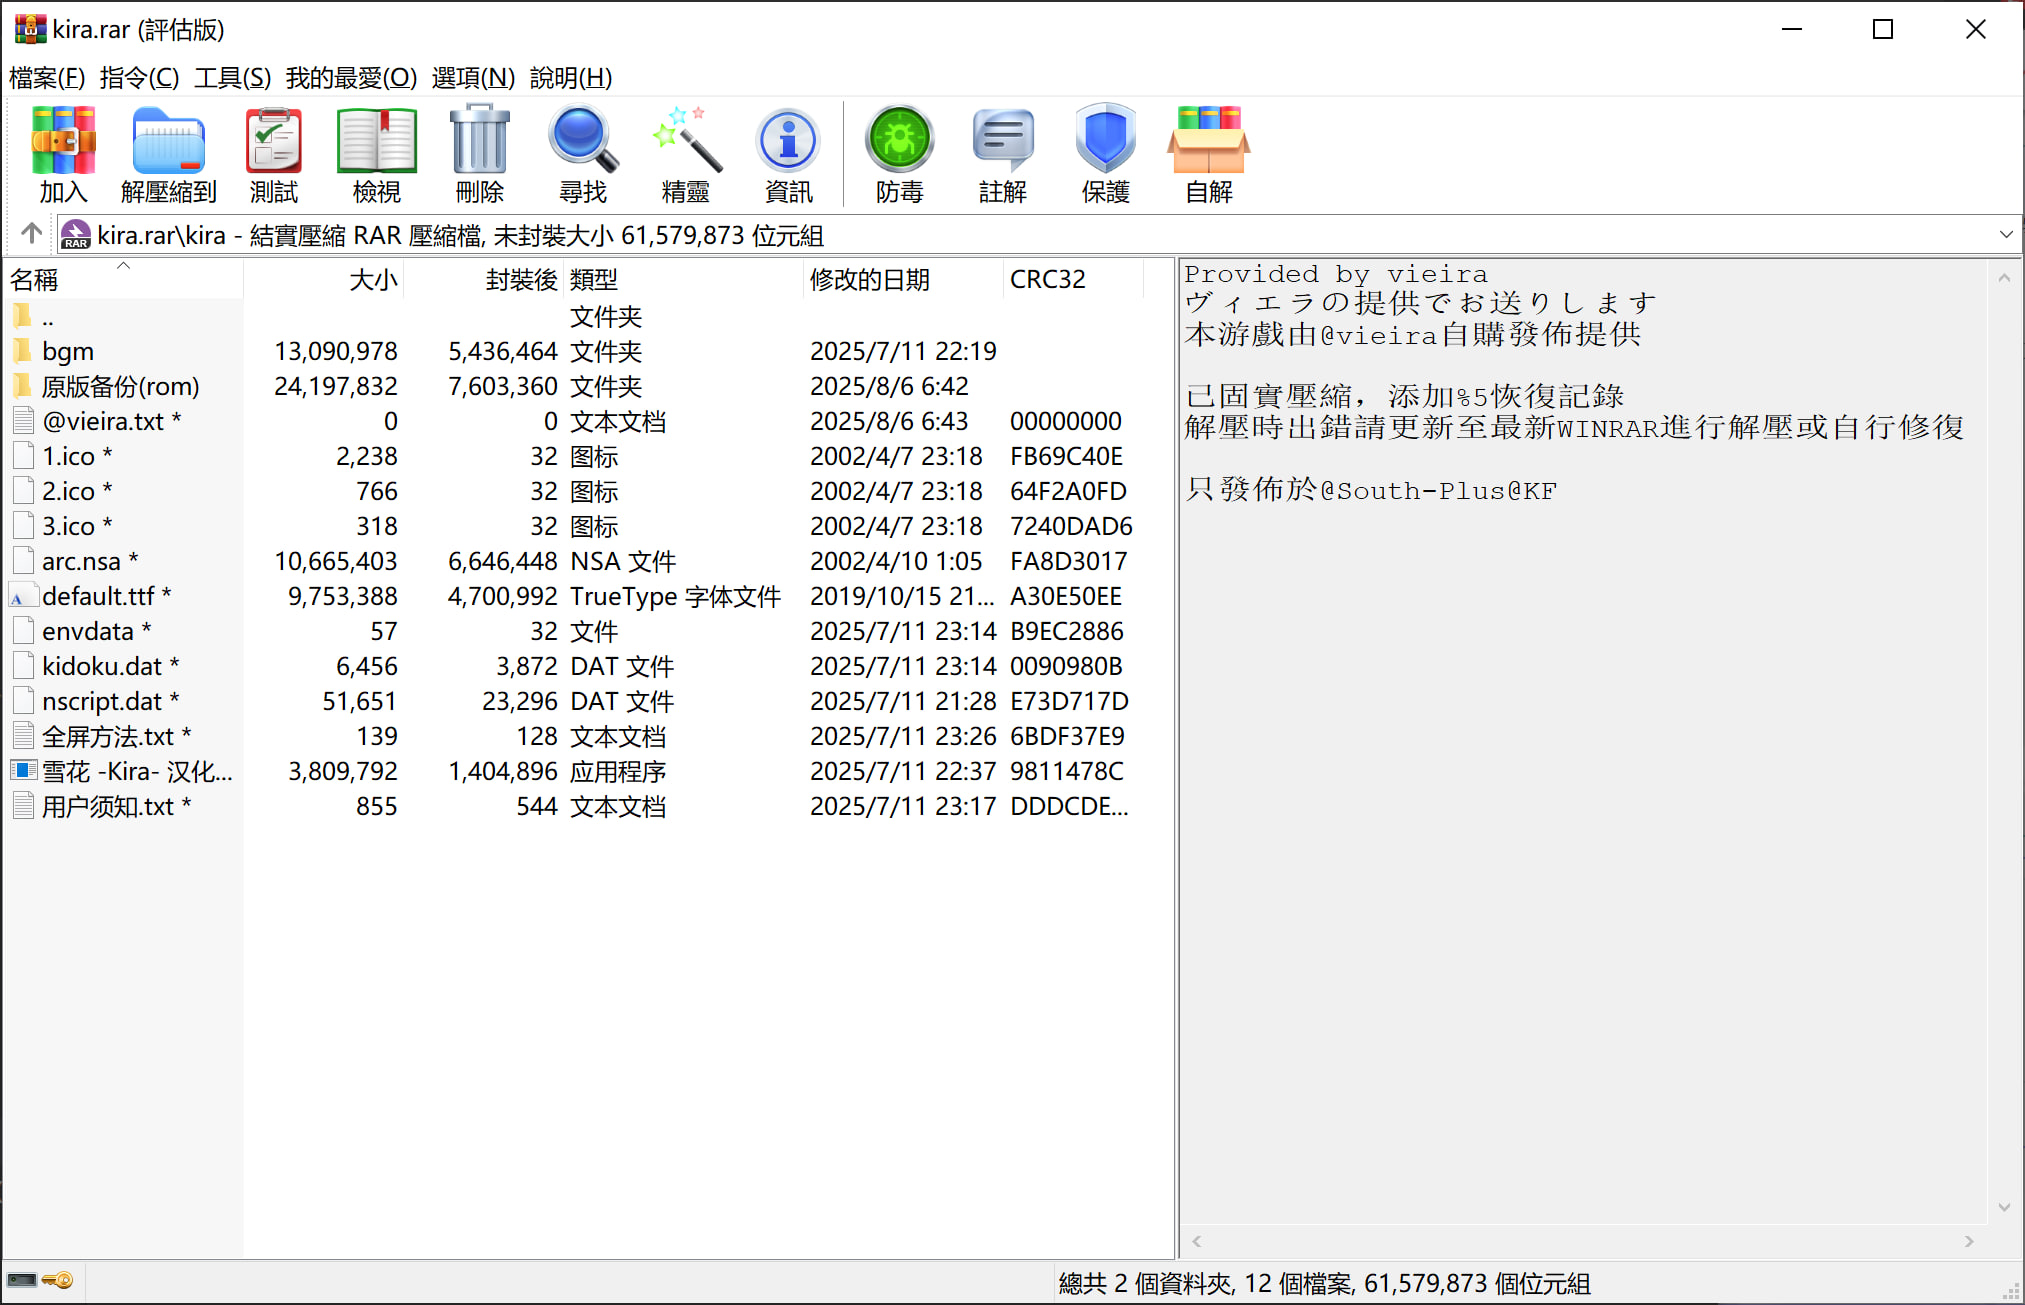Open archive Info (資訊) icon
The height and width of the screenshot is (1305, 2025).
tap(788, 153)
